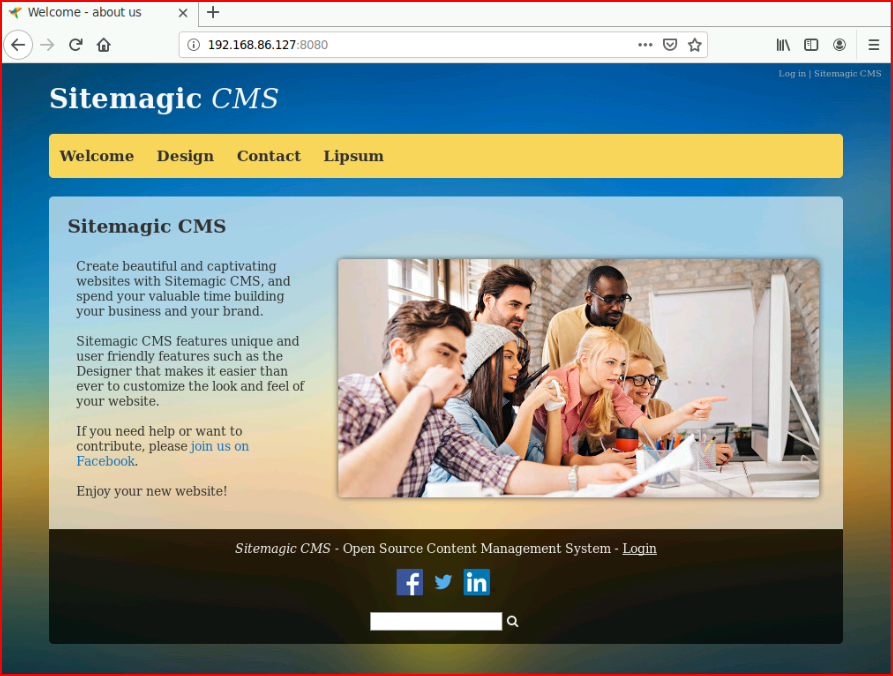Screen dimensions: 893x676
Task: Click the team photo image
Action: [x=579, y=378]
